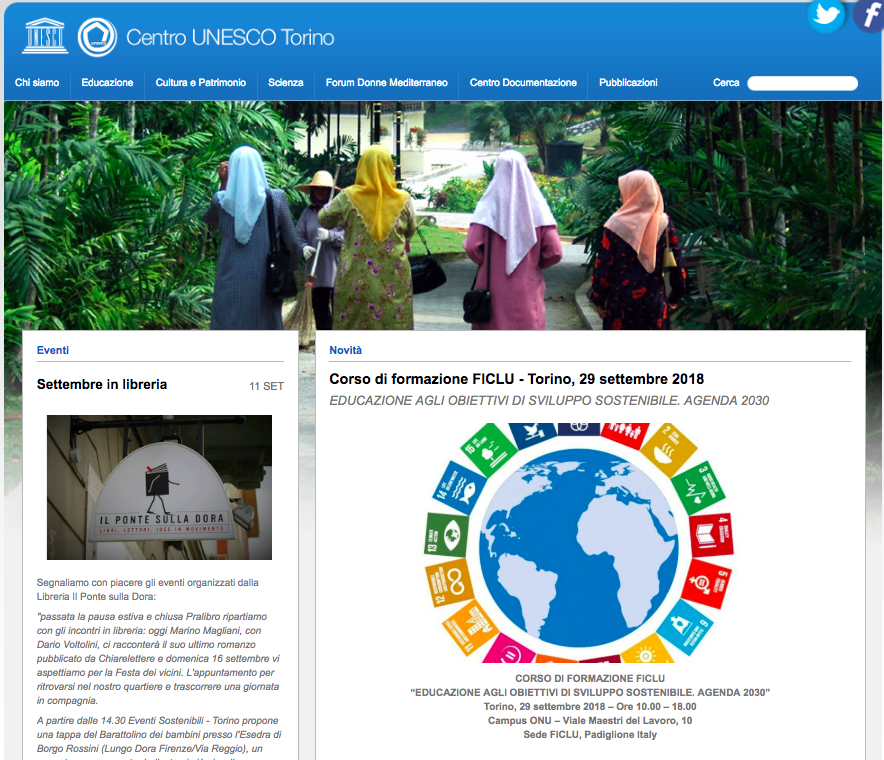Open Forum Donne Mediterraneo menu
Image resolution: width=884 pixels, height=760 pixels.
click(x=387, y=83)
